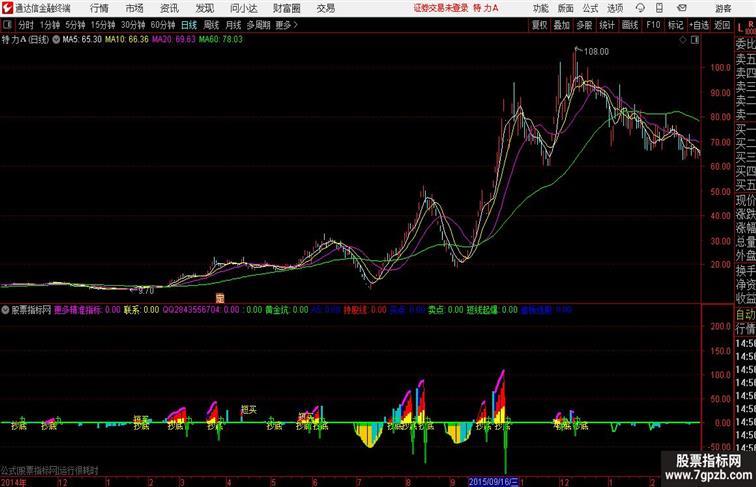Image resolution: width=756 pixels, height=487 pixels.
Task: Click the 卖点: 0.00 value
Action: pyautogui.click(x=446, y=310)
